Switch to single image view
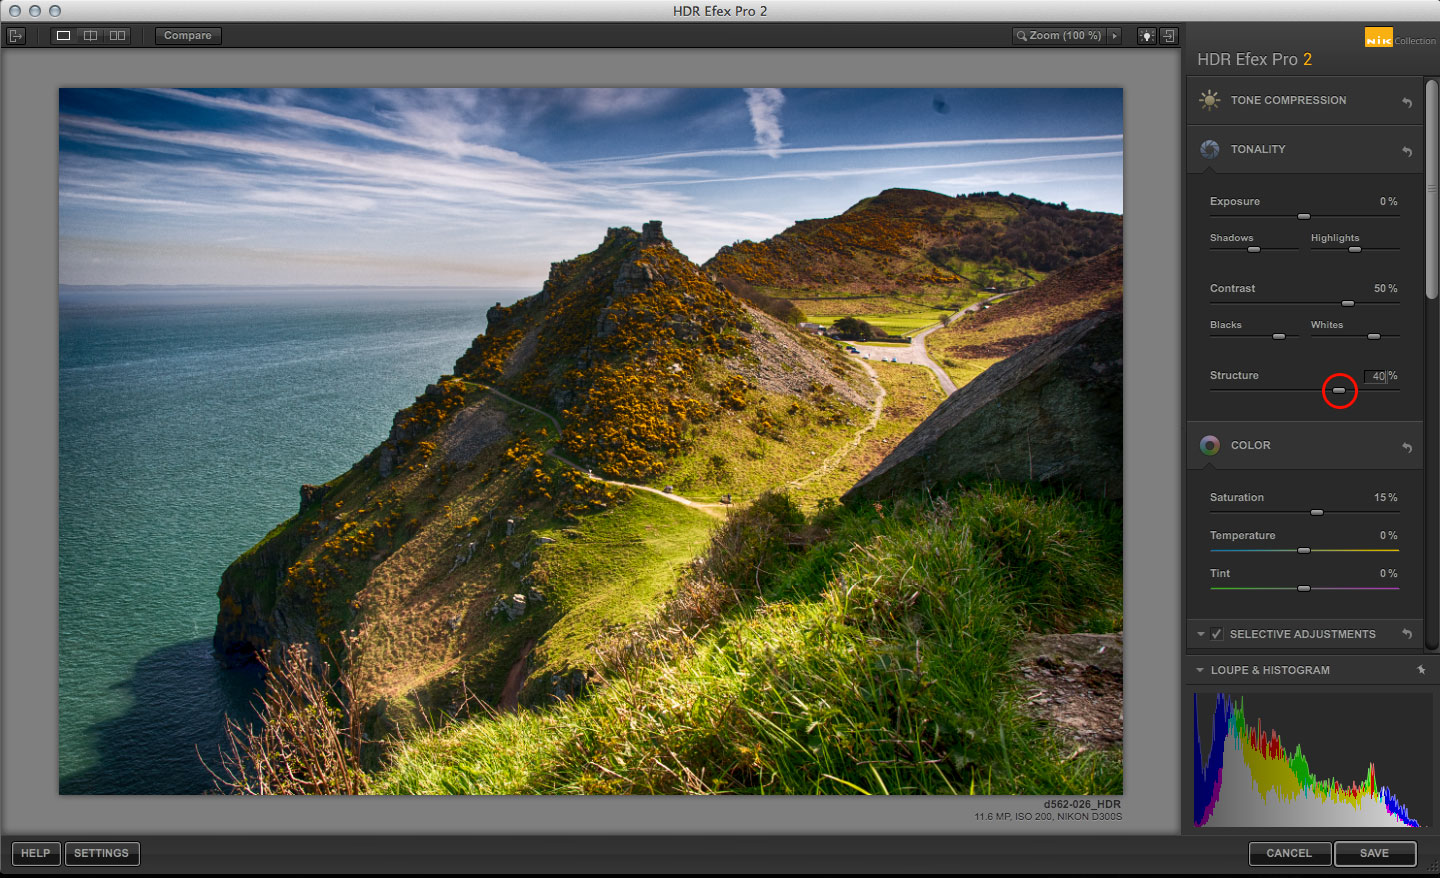1440x878 pixels. point(63,36)
